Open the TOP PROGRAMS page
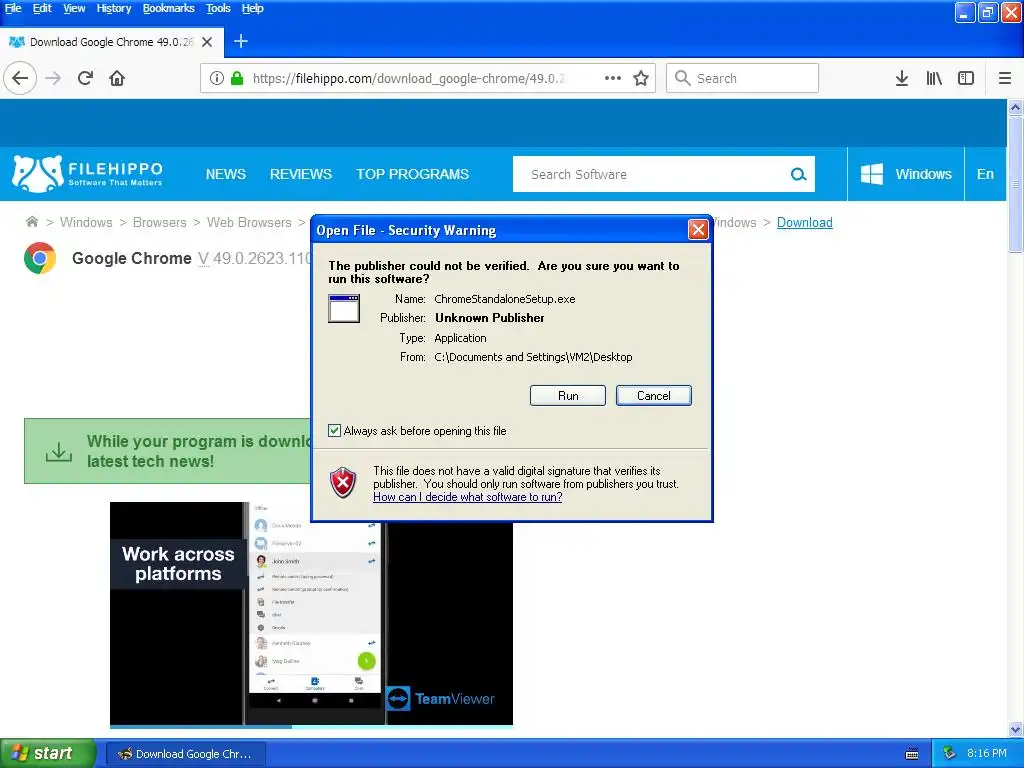 (412, 174)
